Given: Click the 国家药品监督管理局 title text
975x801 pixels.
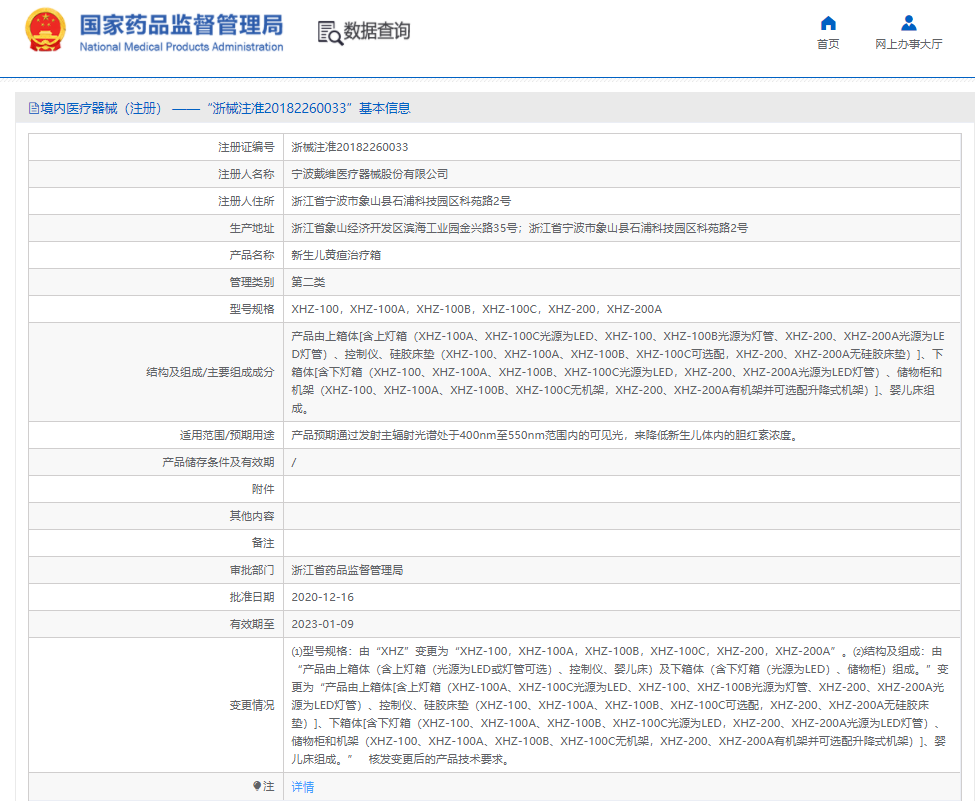Looking at the screenshot, I should (181, 25).
